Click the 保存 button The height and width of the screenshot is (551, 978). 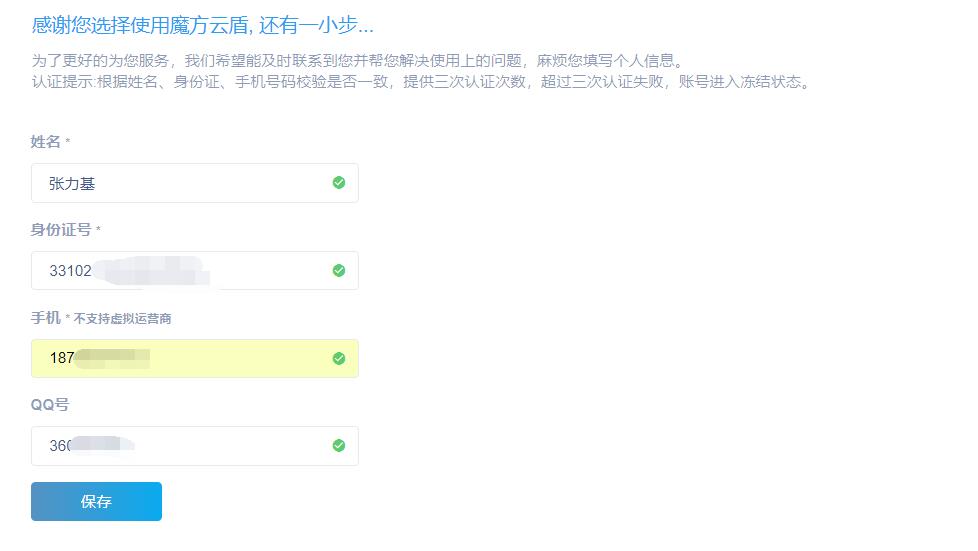96,501
